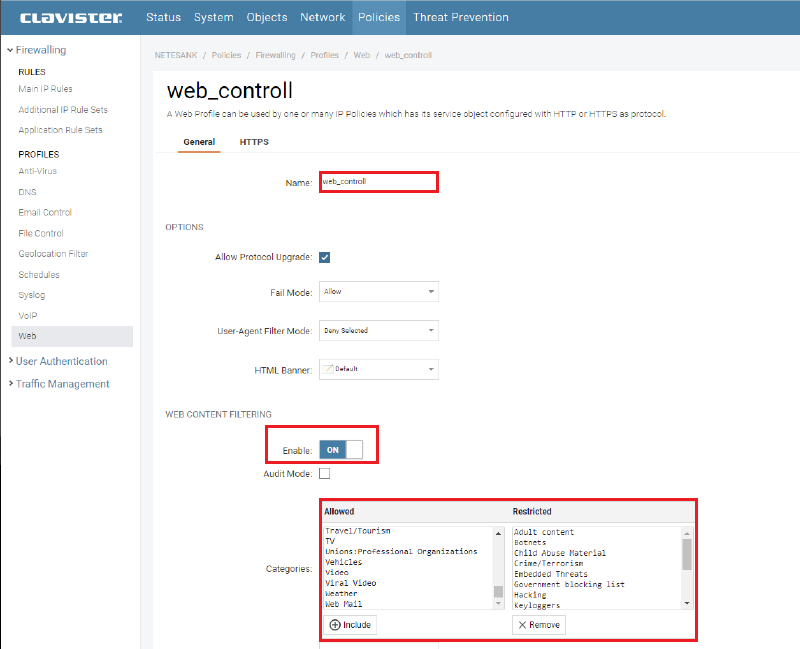Screen dimensions: 800x649
Task: Open the Network menu
Action: coord(322,17)
